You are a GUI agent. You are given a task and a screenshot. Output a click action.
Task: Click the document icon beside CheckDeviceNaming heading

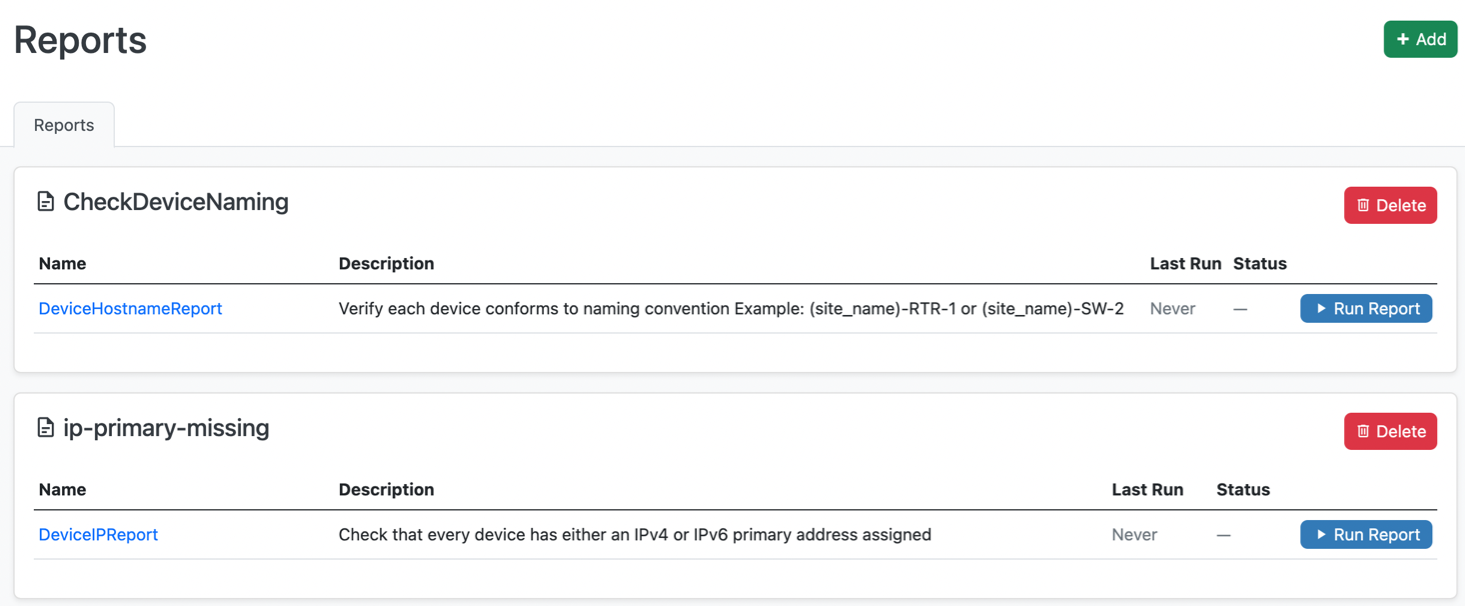(45, 201)
